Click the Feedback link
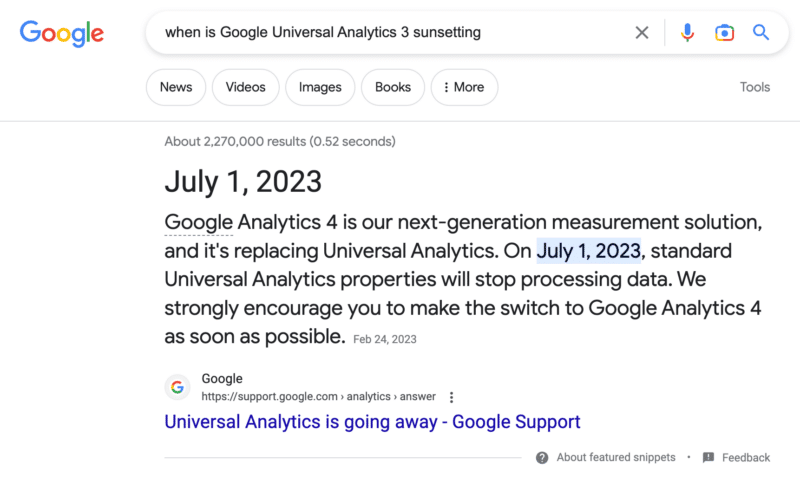Image resolution: width=800 pixels, height=481 pixels. pyautogui.click(x=746, y=458)
